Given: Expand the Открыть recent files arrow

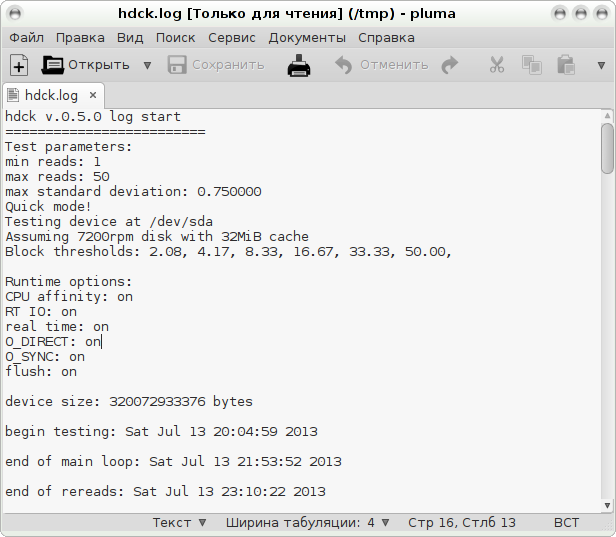Looking at the screenshot, I should 147,65.
